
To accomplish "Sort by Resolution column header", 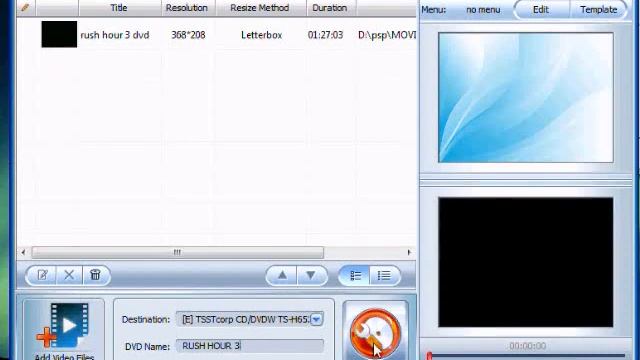I will (187, 8).
